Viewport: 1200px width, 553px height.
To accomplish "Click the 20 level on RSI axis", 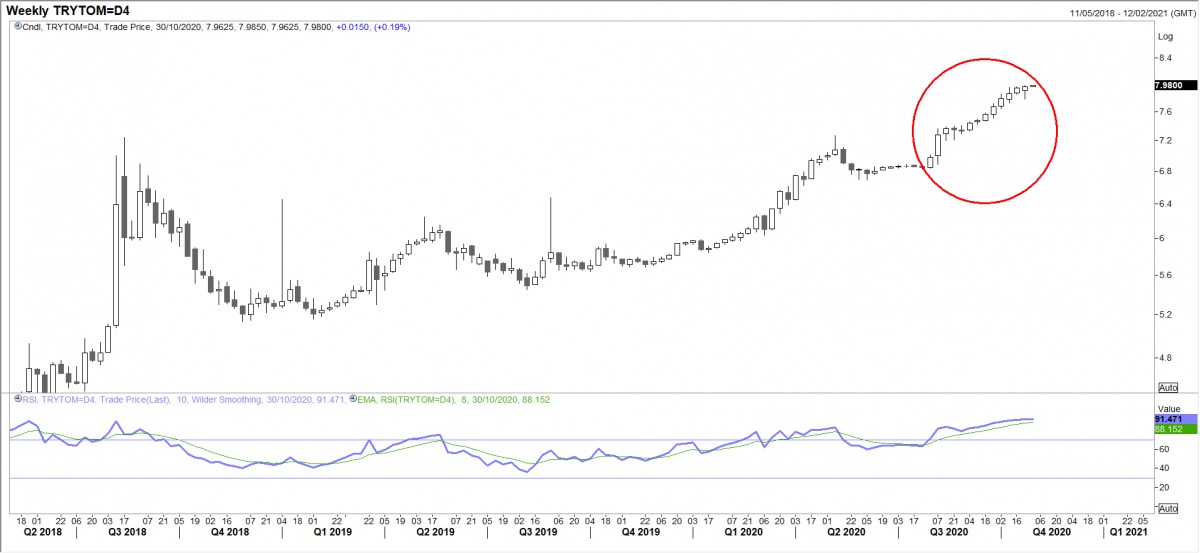I will pyautogui.click(x=1162, y=487).
